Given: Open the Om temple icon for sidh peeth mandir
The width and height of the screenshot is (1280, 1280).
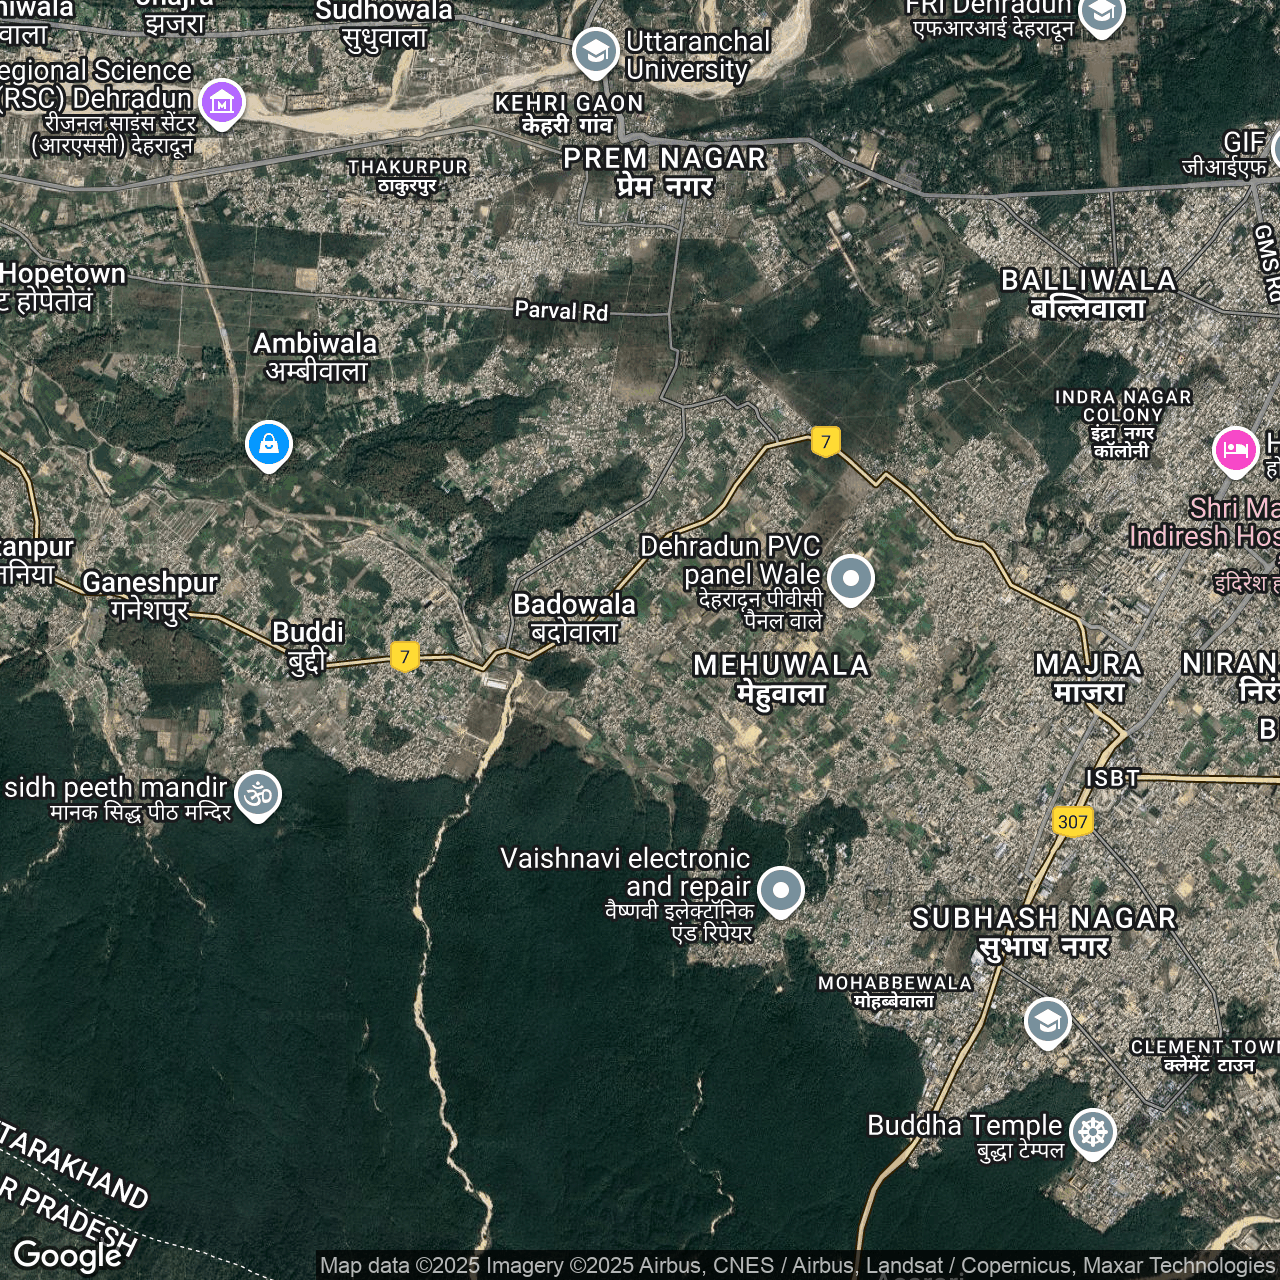Looking at the screenshot, I should [x=258, y=794].
